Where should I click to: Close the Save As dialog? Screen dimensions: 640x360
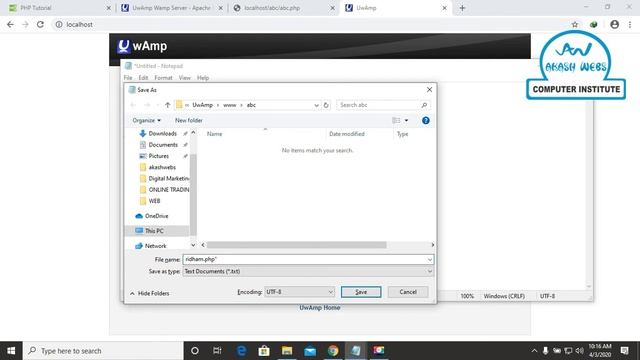(429, 89)
